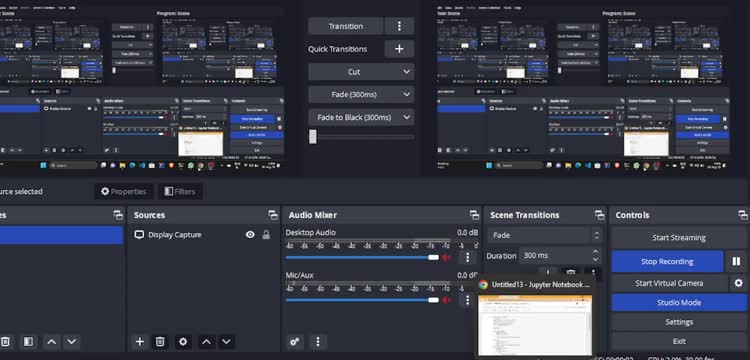
Task: Click the Stop Recording button
Action: (x=667, y=262)
